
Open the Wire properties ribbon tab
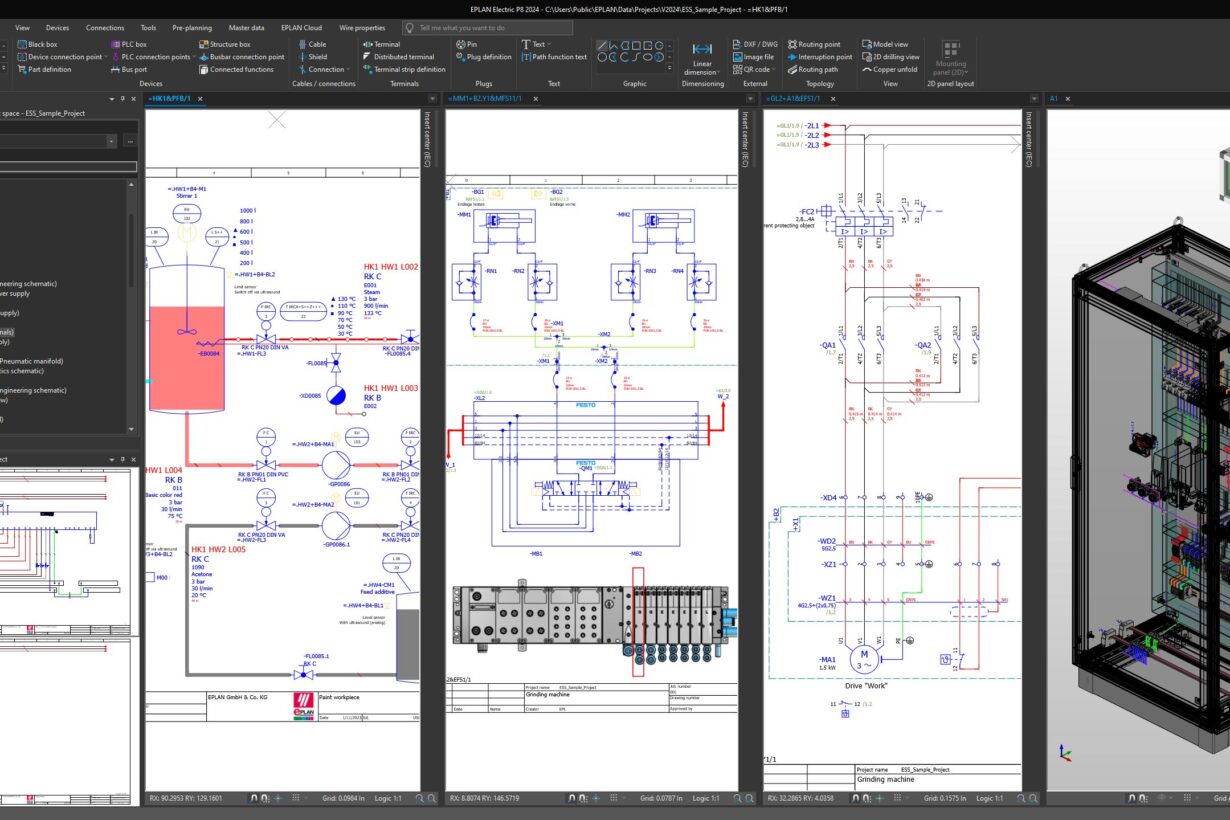click(362, 28)
